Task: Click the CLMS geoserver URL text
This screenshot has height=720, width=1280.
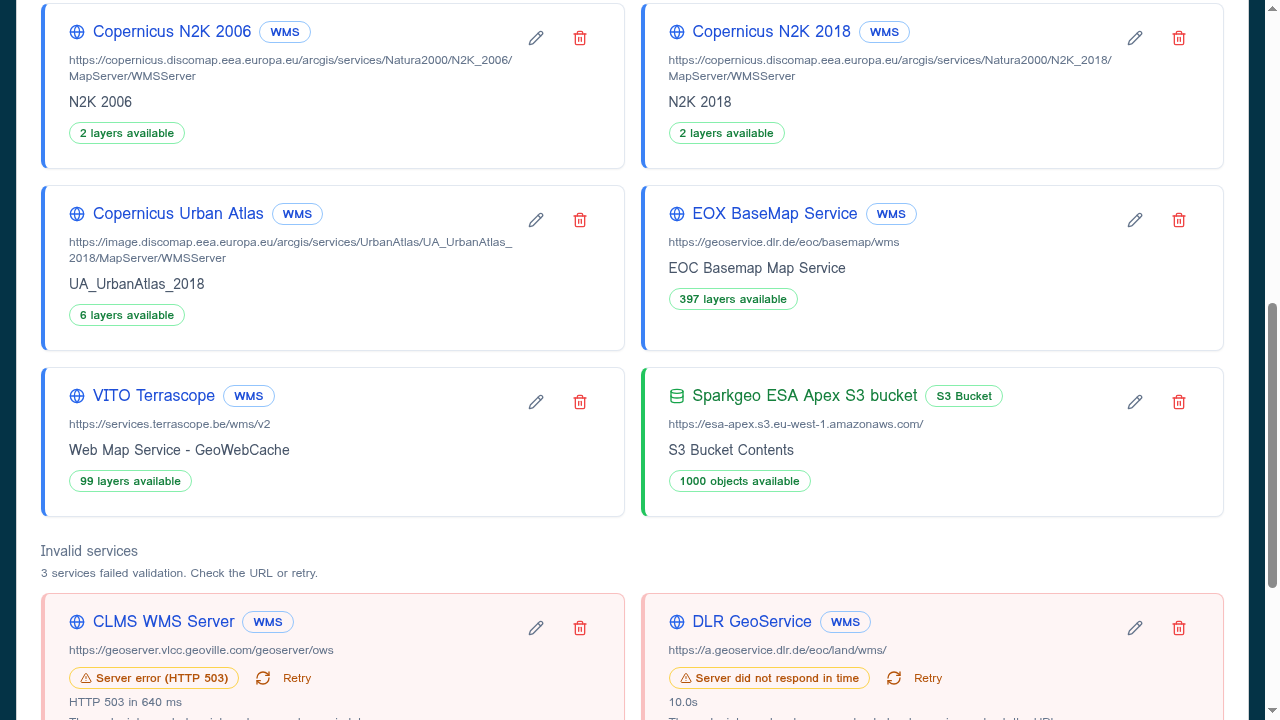Action: coord(201,650)
